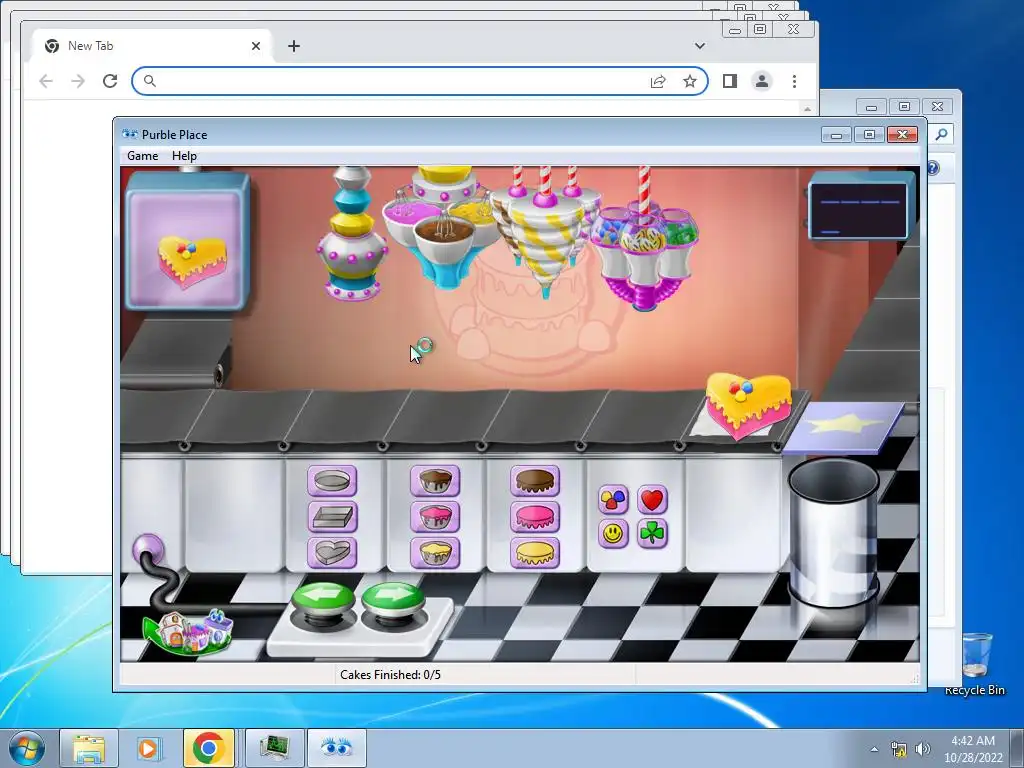This screenshot has width=1024, height=768.
Task: Click the Chrome taskbar icon
Action: 209,748
